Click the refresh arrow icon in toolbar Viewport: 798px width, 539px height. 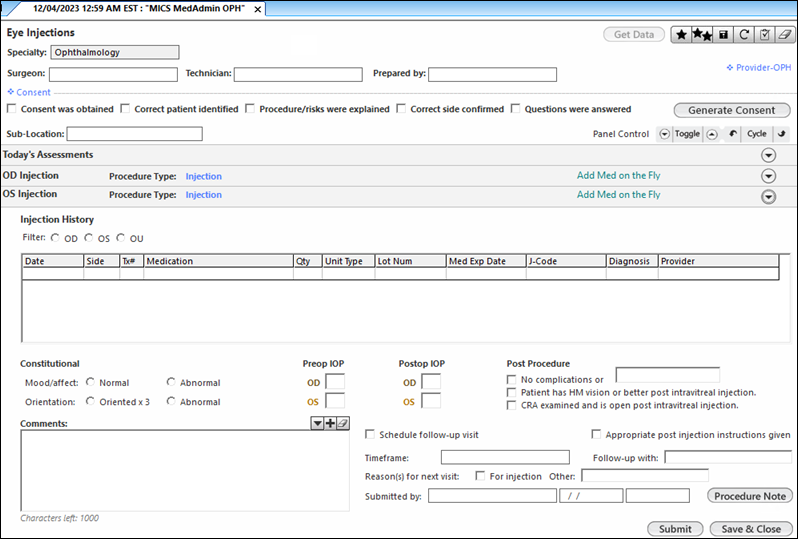coord(744,35)
